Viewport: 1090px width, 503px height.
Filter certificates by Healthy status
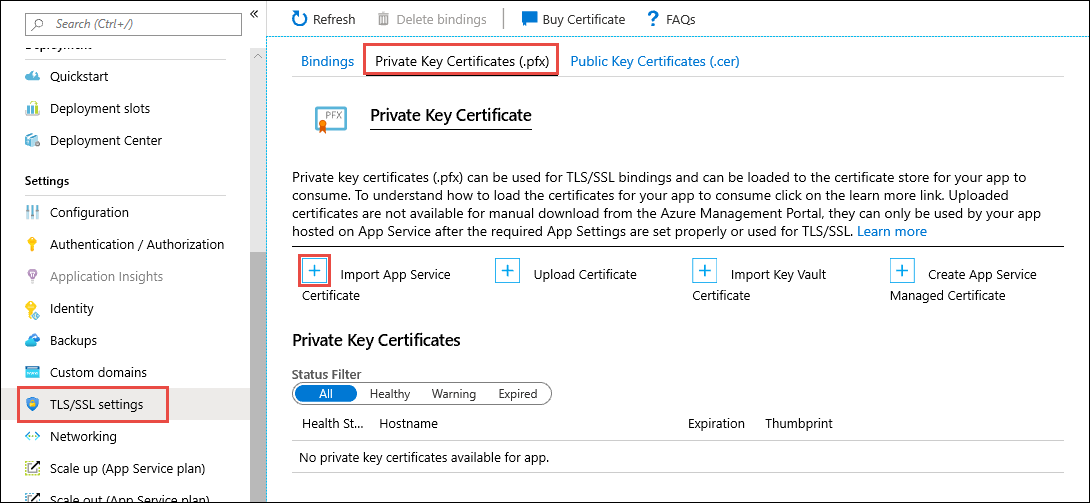[x=390, y=394]
